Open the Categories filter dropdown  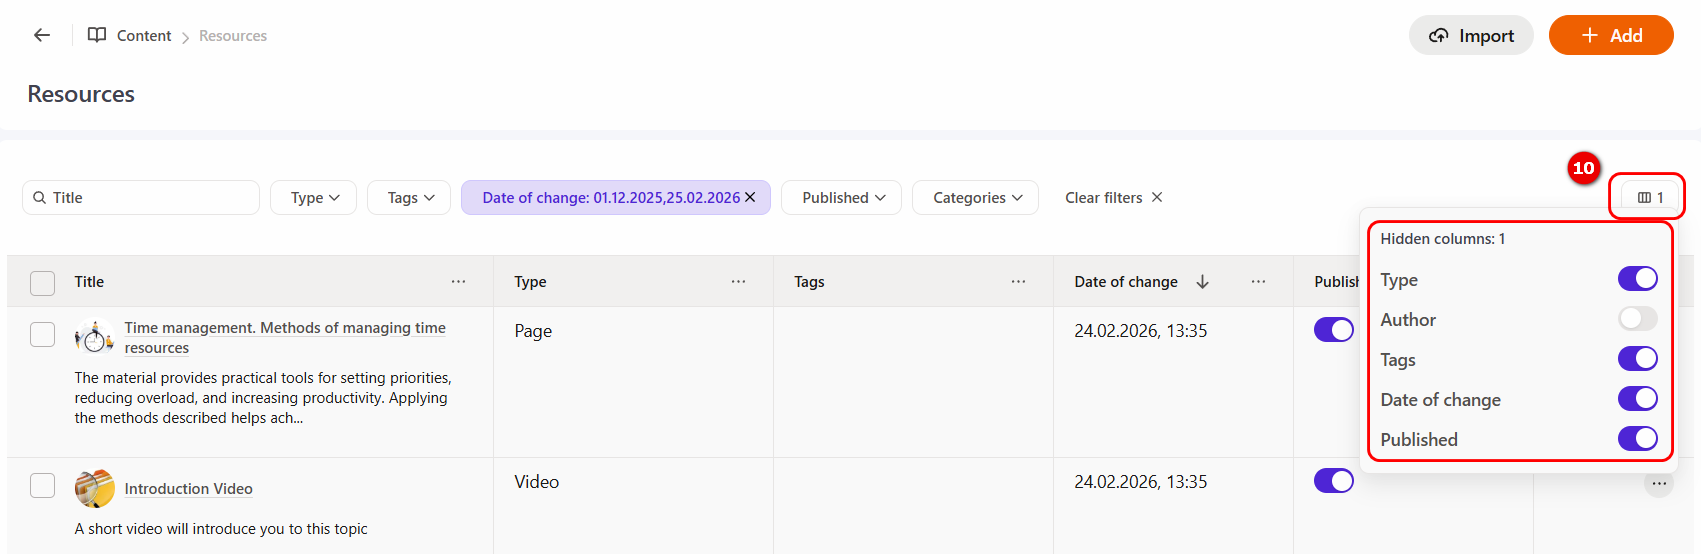(x=976, y=198)
